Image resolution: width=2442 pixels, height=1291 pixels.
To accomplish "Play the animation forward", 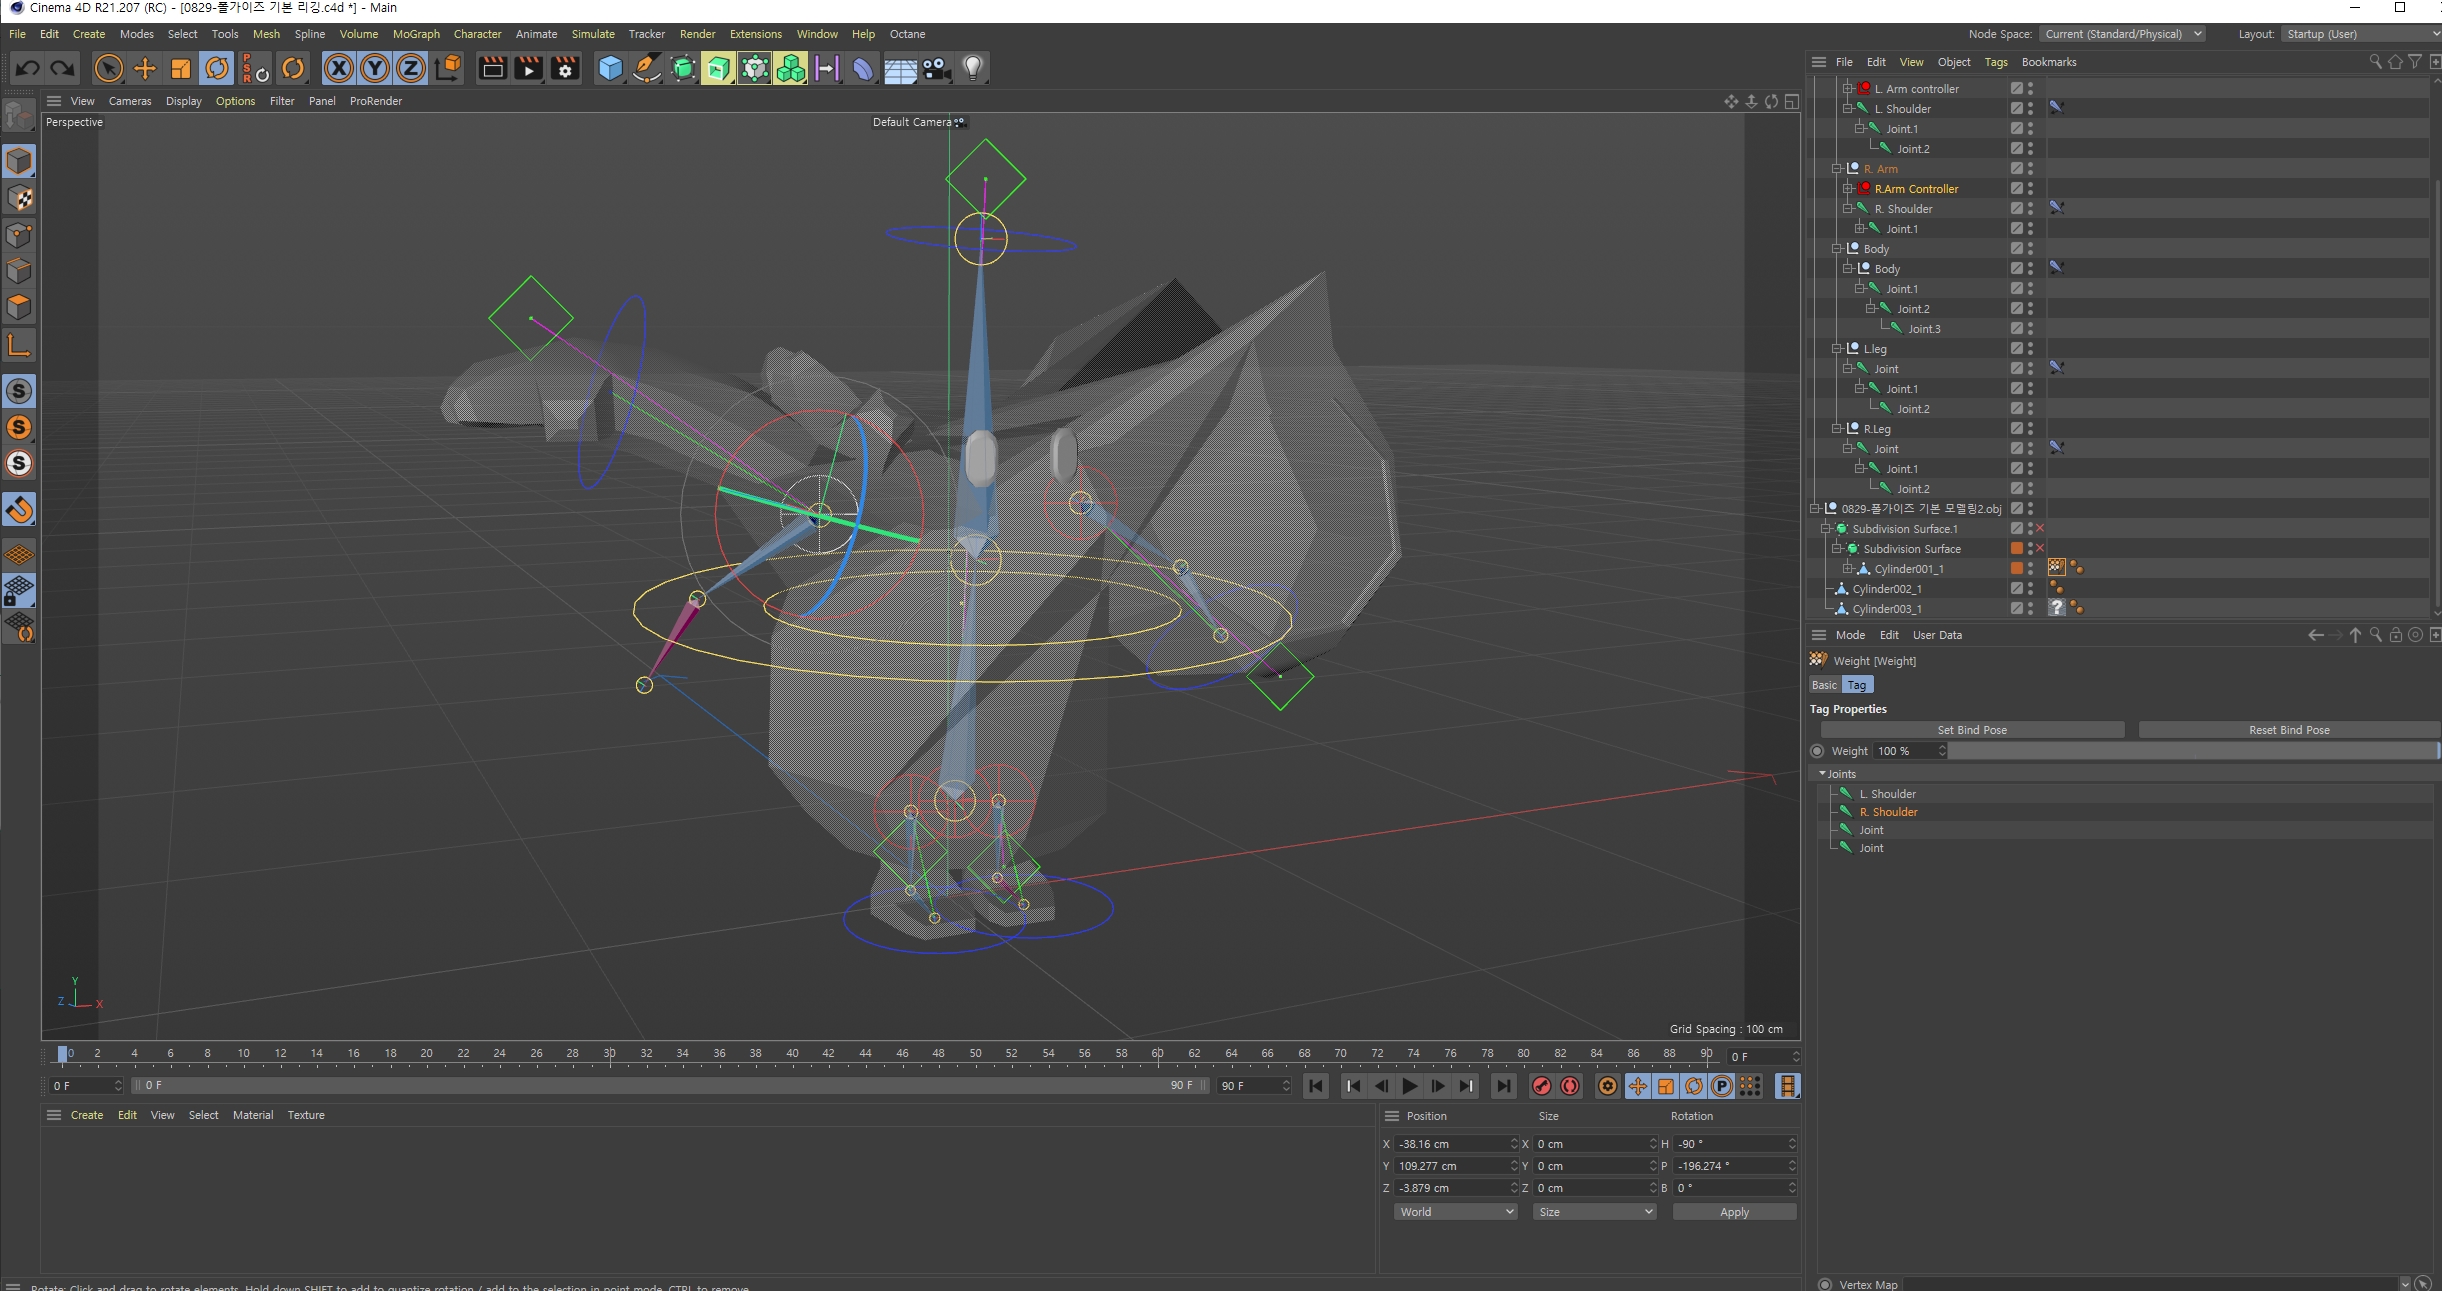I will [1409, 1086].
